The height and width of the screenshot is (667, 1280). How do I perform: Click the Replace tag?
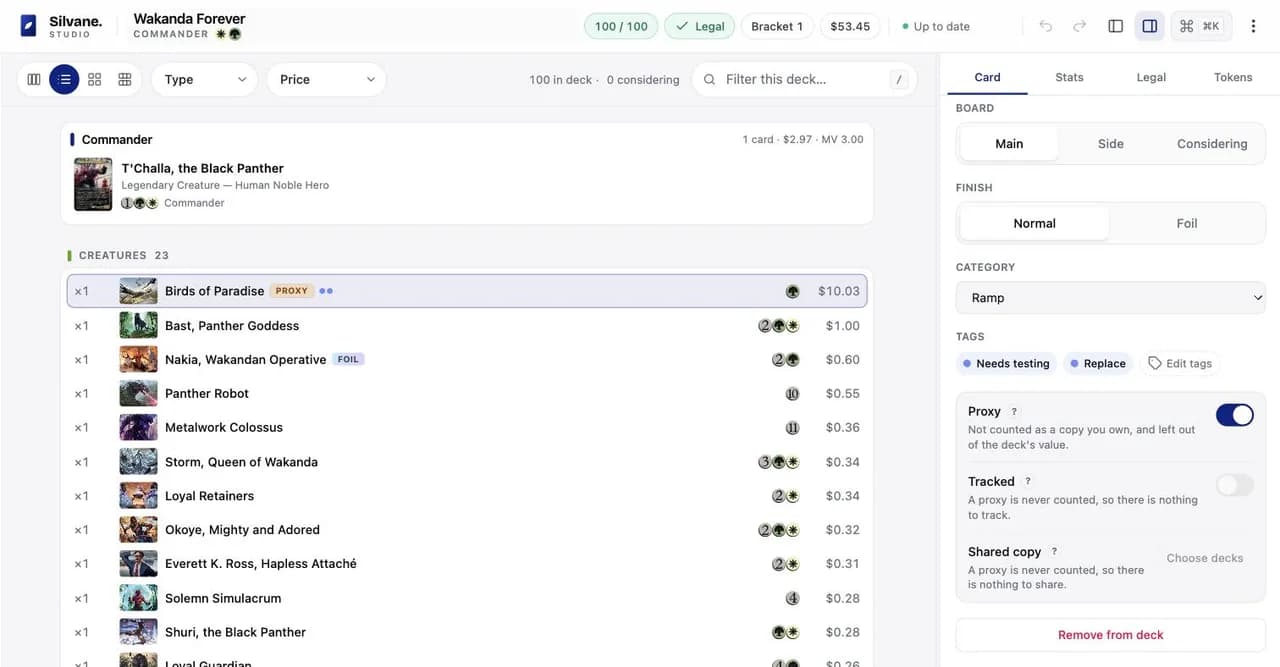click(1097, 363)
